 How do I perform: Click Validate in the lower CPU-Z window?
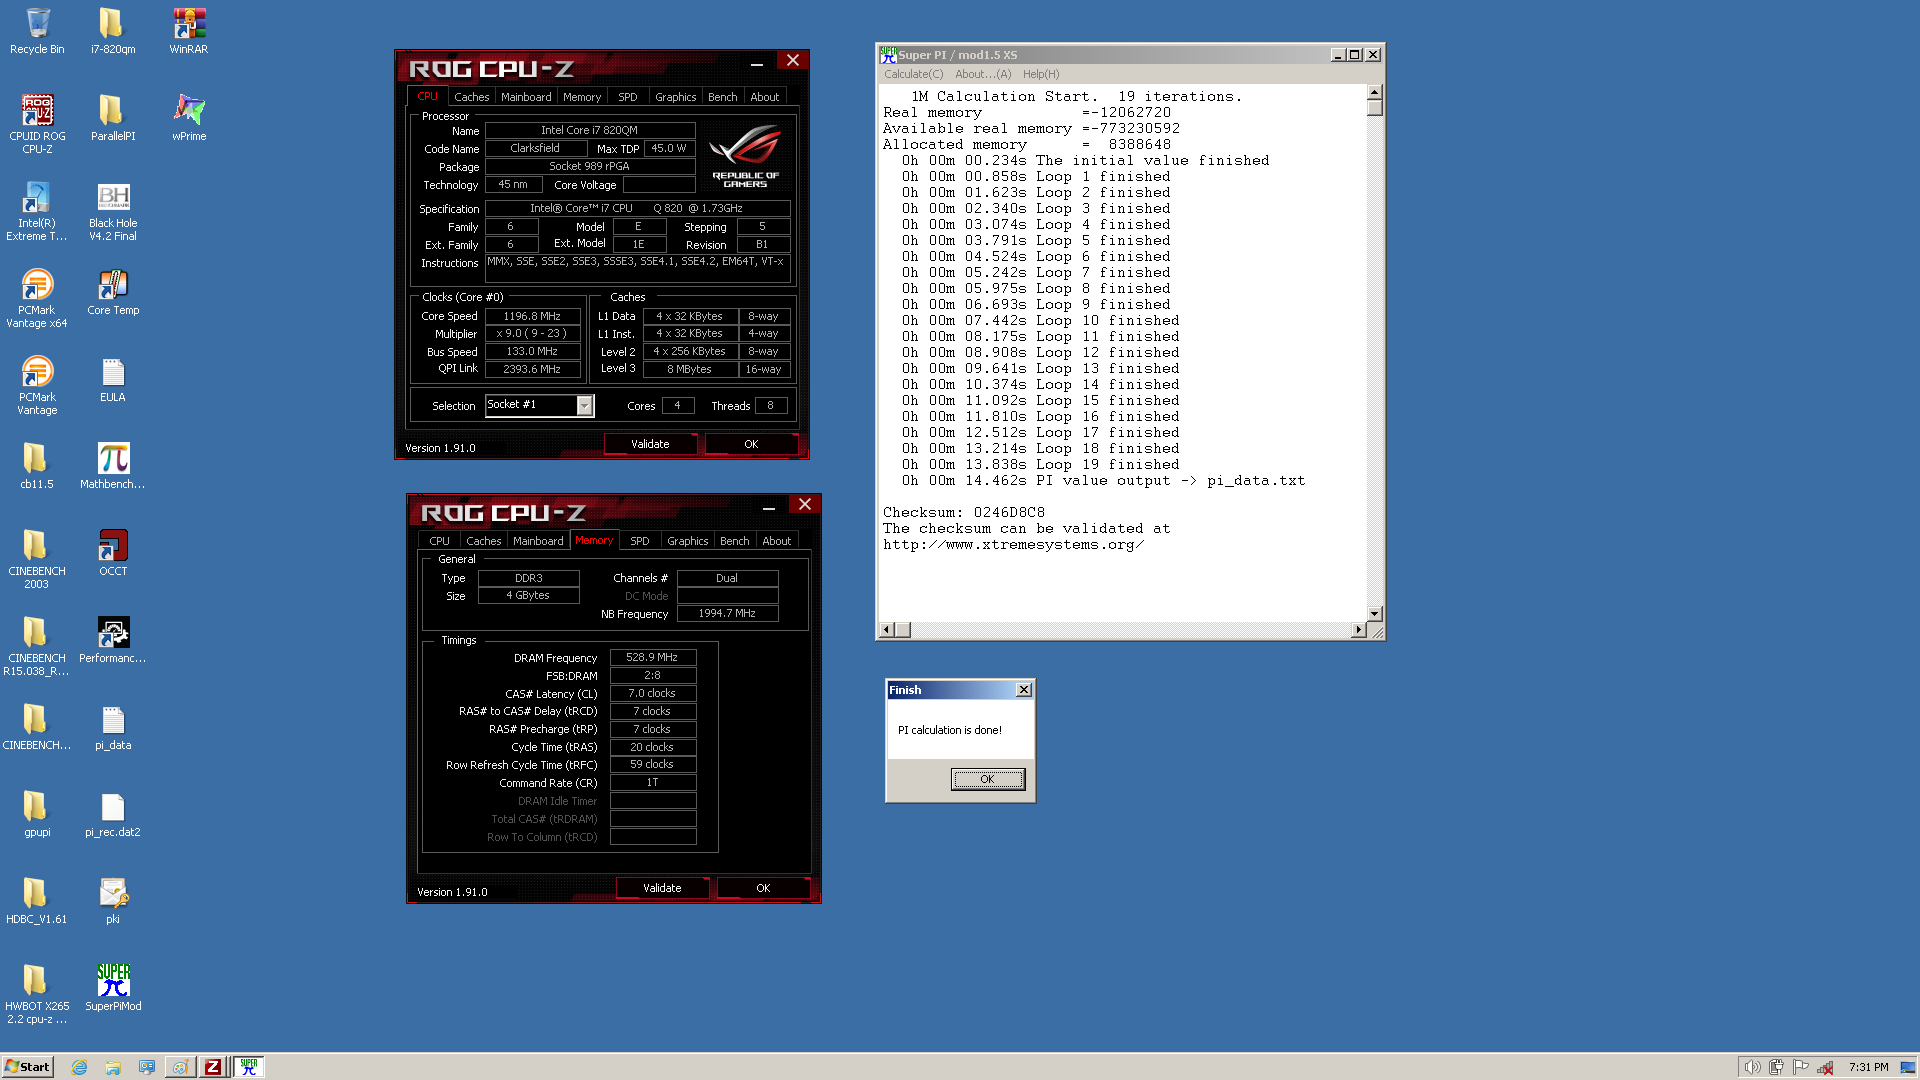tap(662, 888)
